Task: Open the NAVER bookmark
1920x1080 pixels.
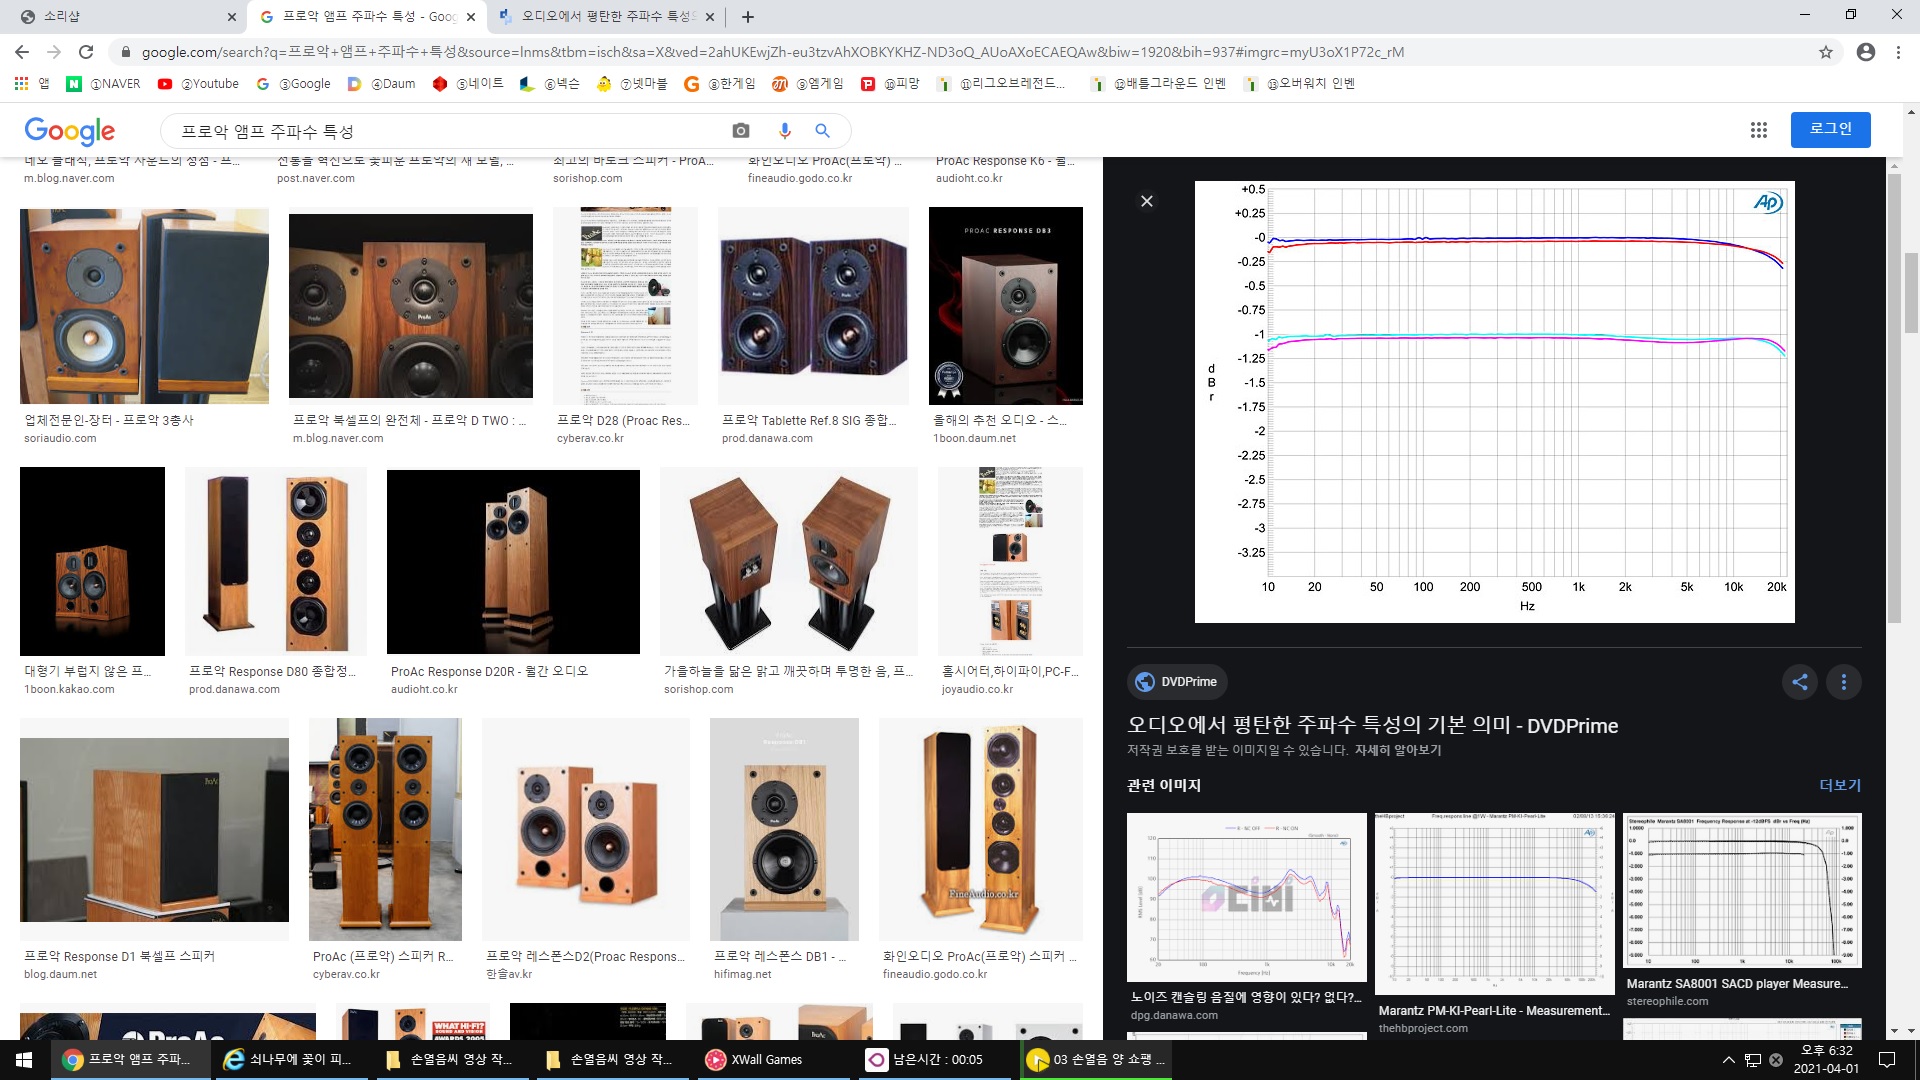Action: pos(104,84)
